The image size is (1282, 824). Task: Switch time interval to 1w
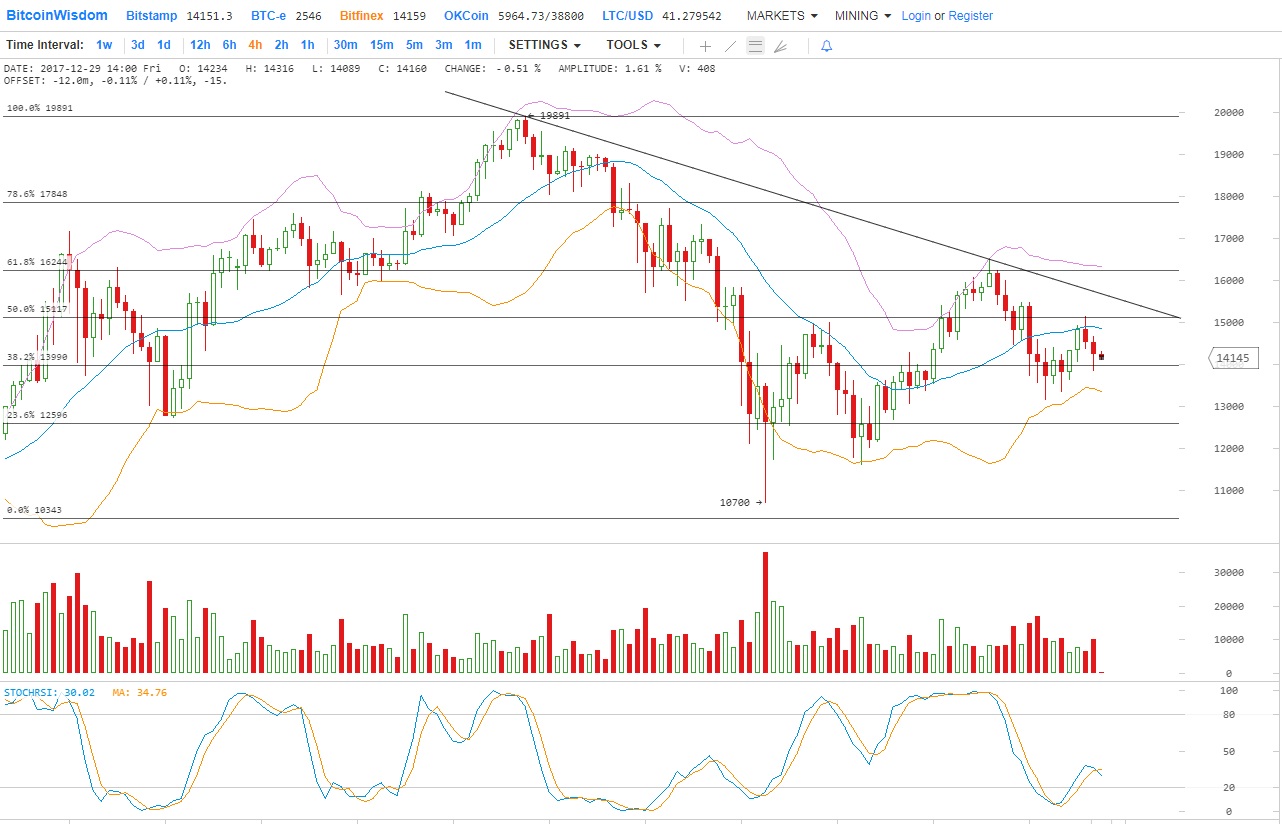pyautogui.click(x=104, y=45)
